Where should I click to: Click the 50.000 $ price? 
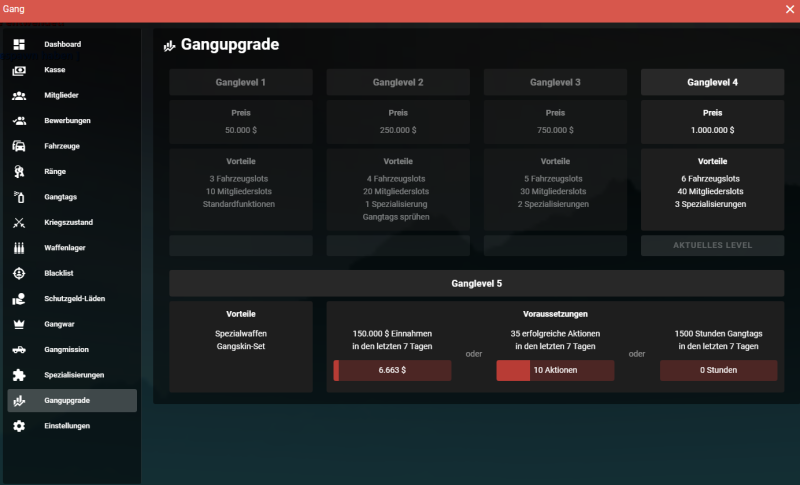(241, 130)
